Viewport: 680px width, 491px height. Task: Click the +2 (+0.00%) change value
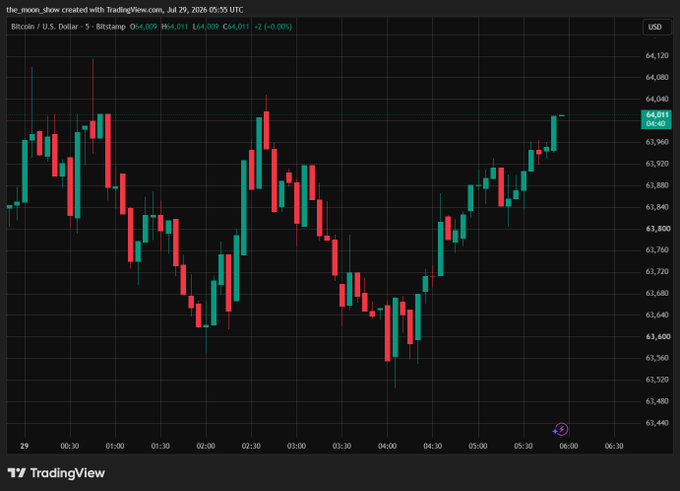[273, 27]
